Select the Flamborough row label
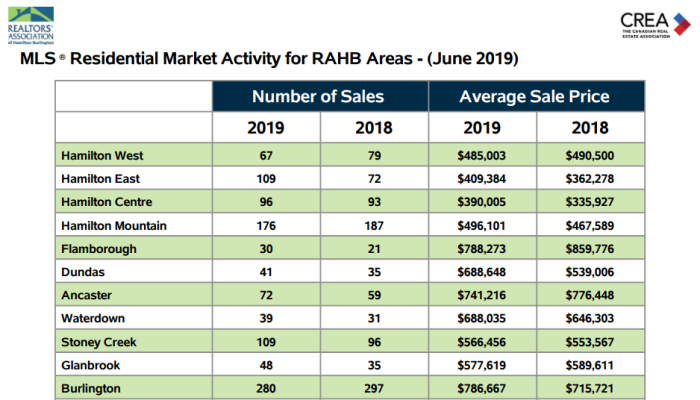The height and width of the screenshot is (400, 700). [x=98, y=248]
